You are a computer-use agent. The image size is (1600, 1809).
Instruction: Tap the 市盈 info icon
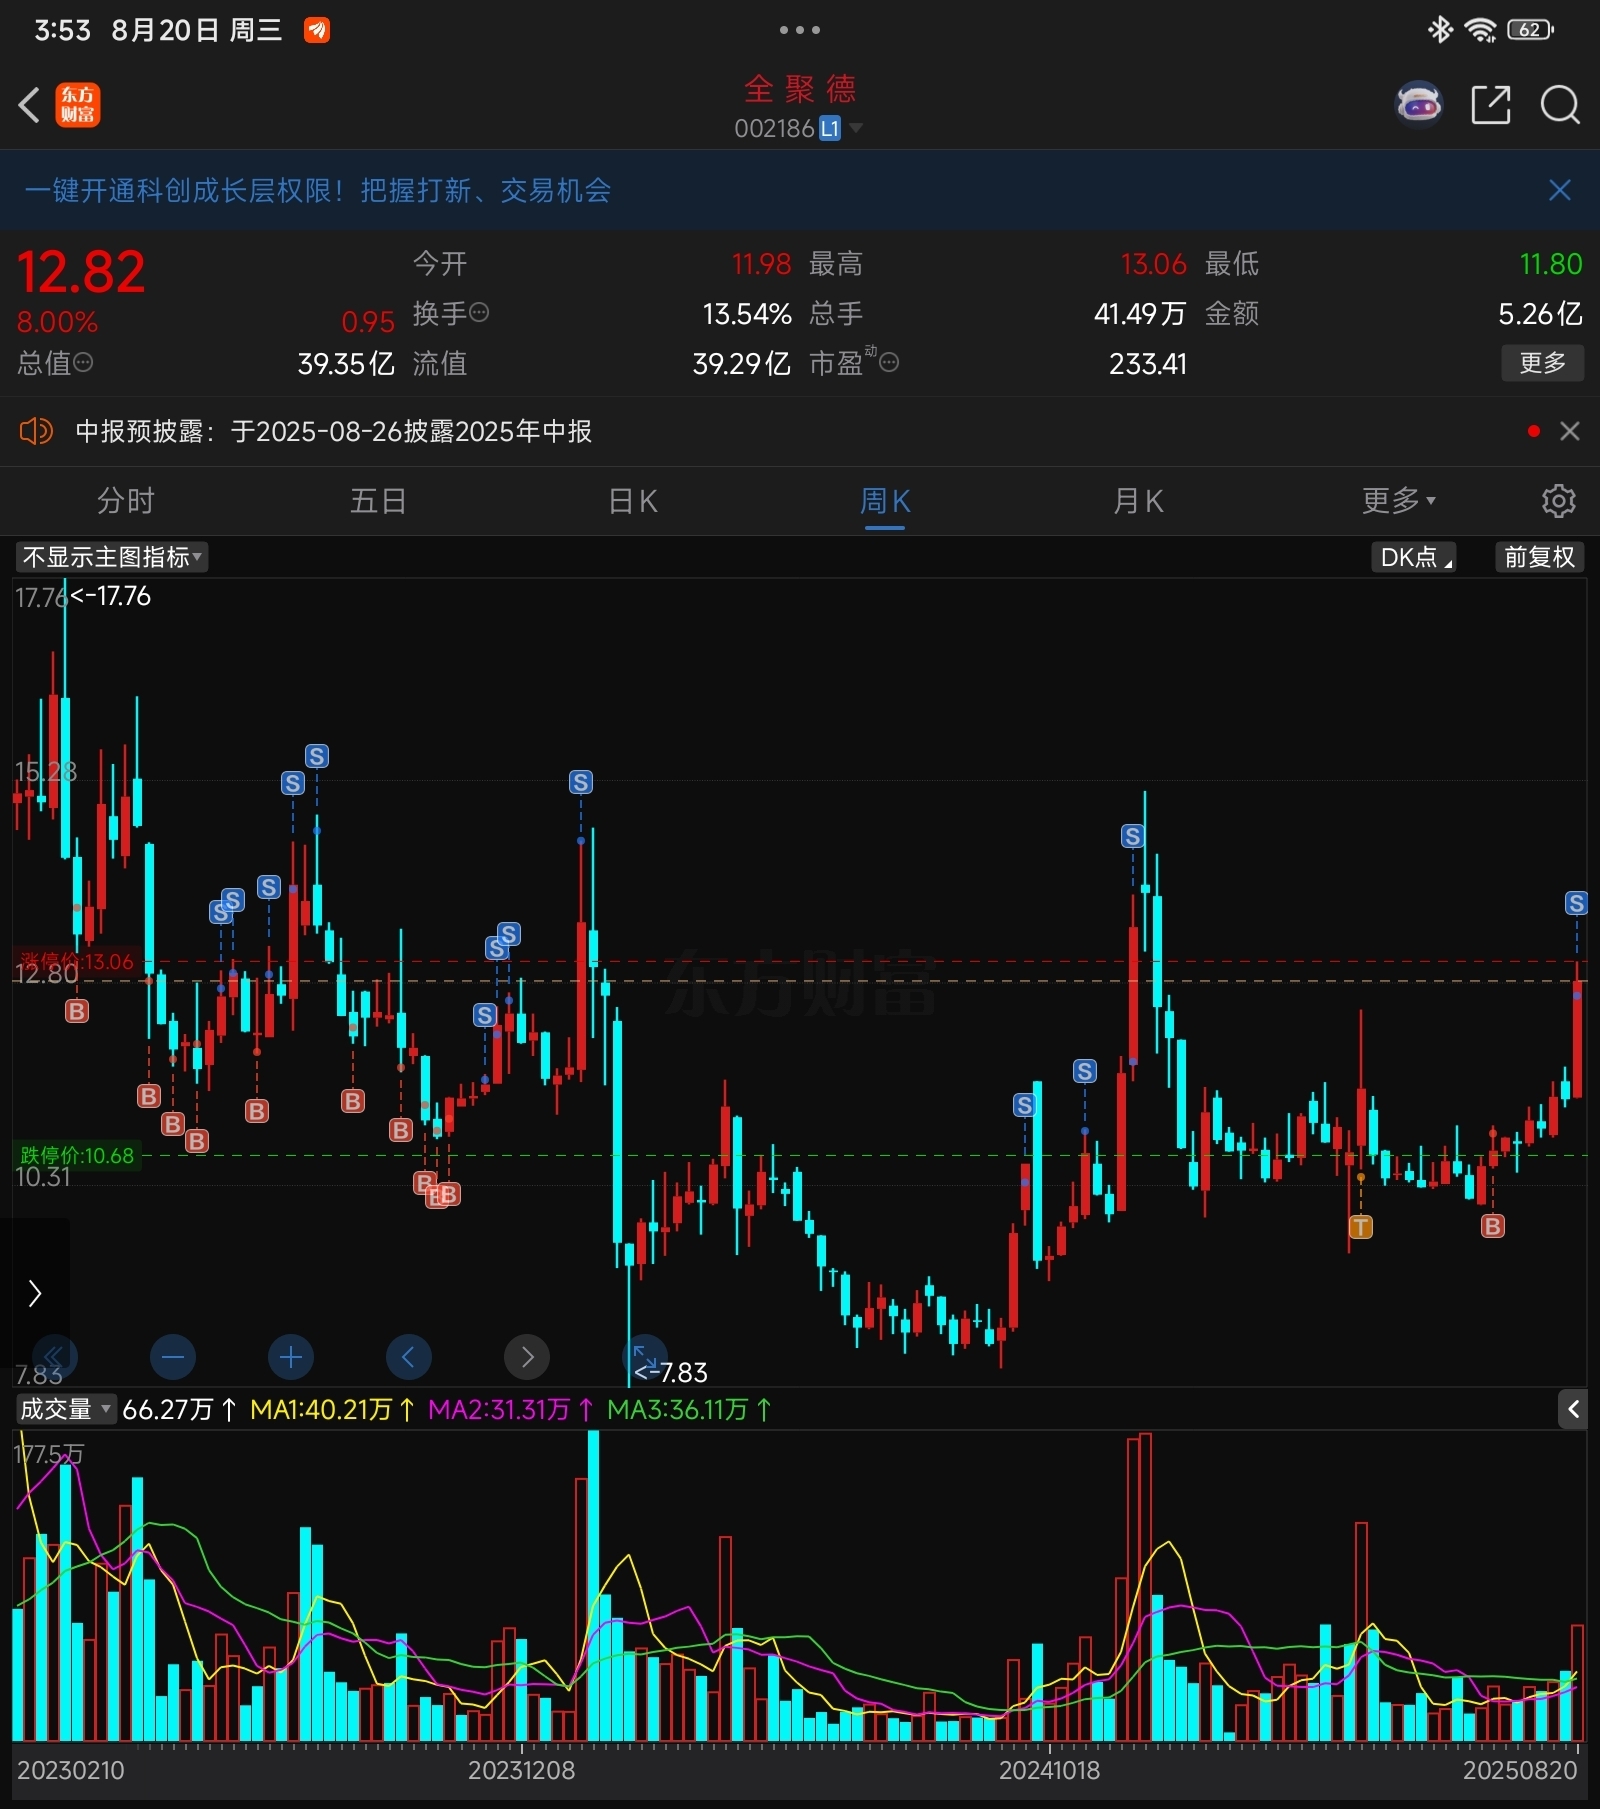pyautogui.click(x=889, y=362)
